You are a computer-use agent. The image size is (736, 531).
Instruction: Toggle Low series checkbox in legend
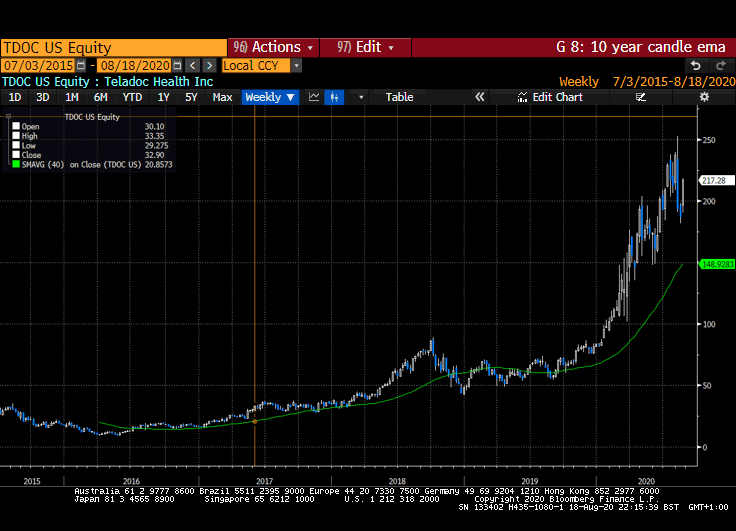click(16, 145)
